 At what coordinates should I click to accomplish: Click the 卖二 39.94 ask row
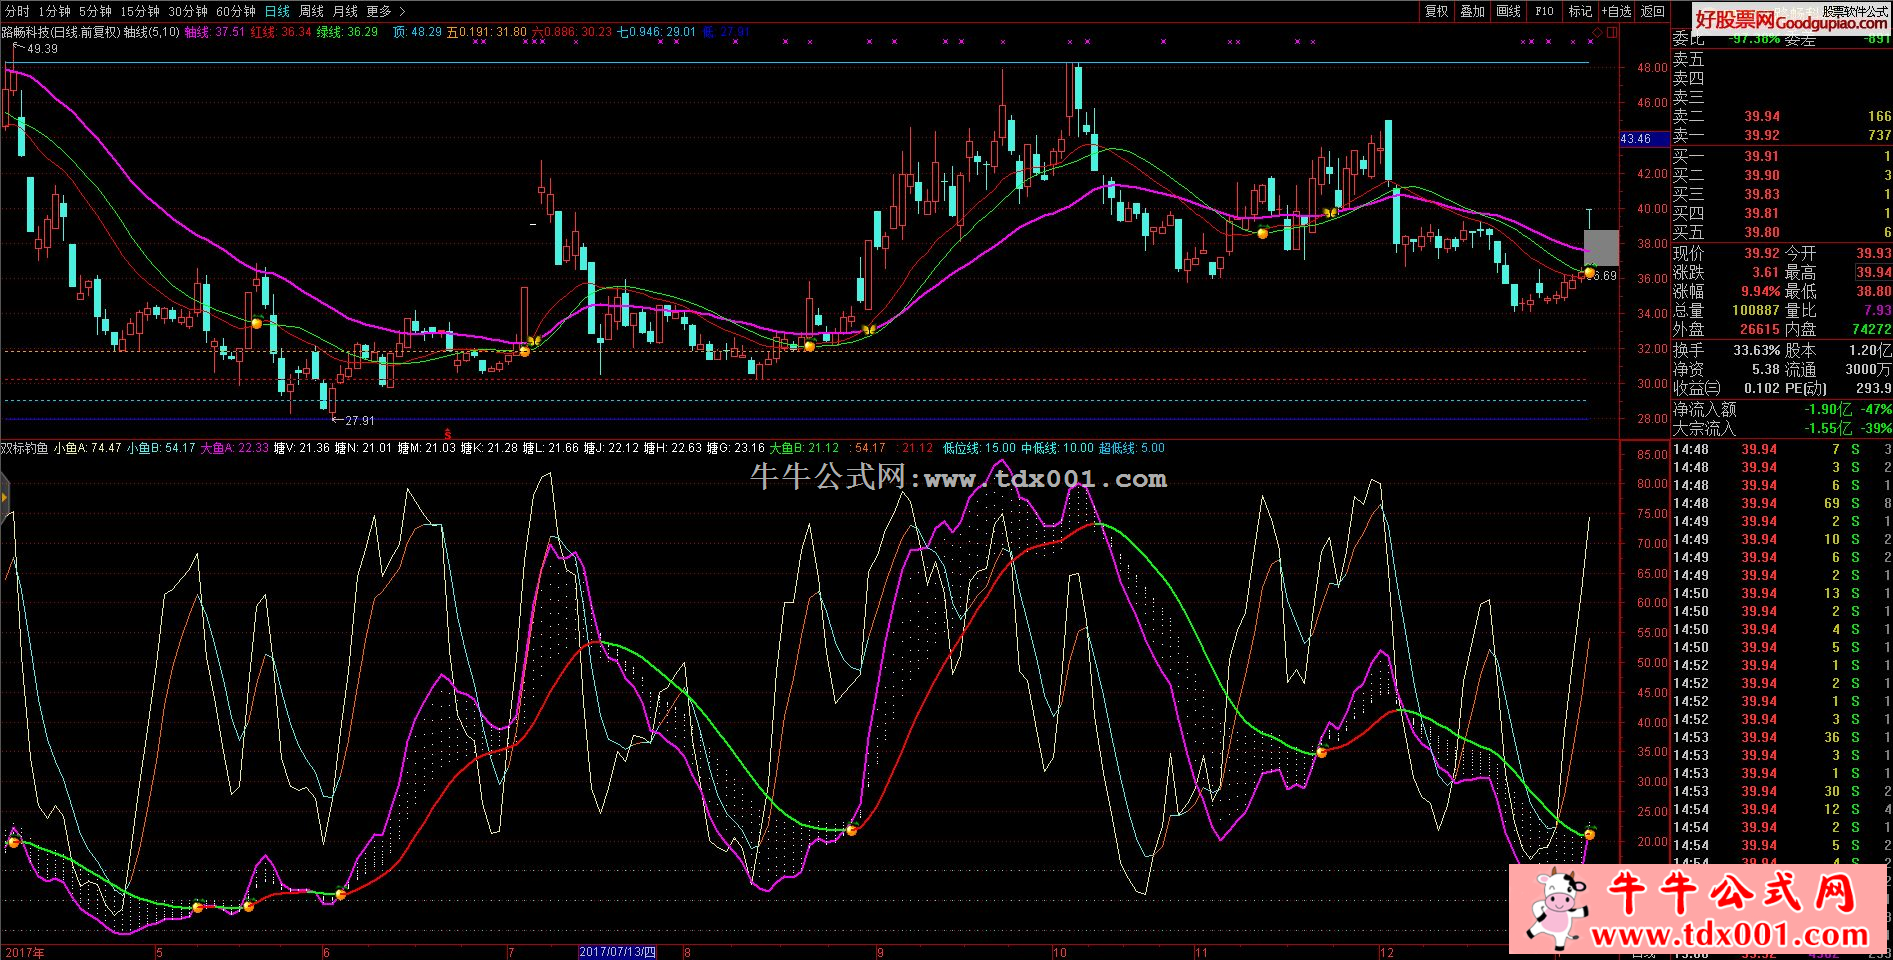tap(1781, 116)
